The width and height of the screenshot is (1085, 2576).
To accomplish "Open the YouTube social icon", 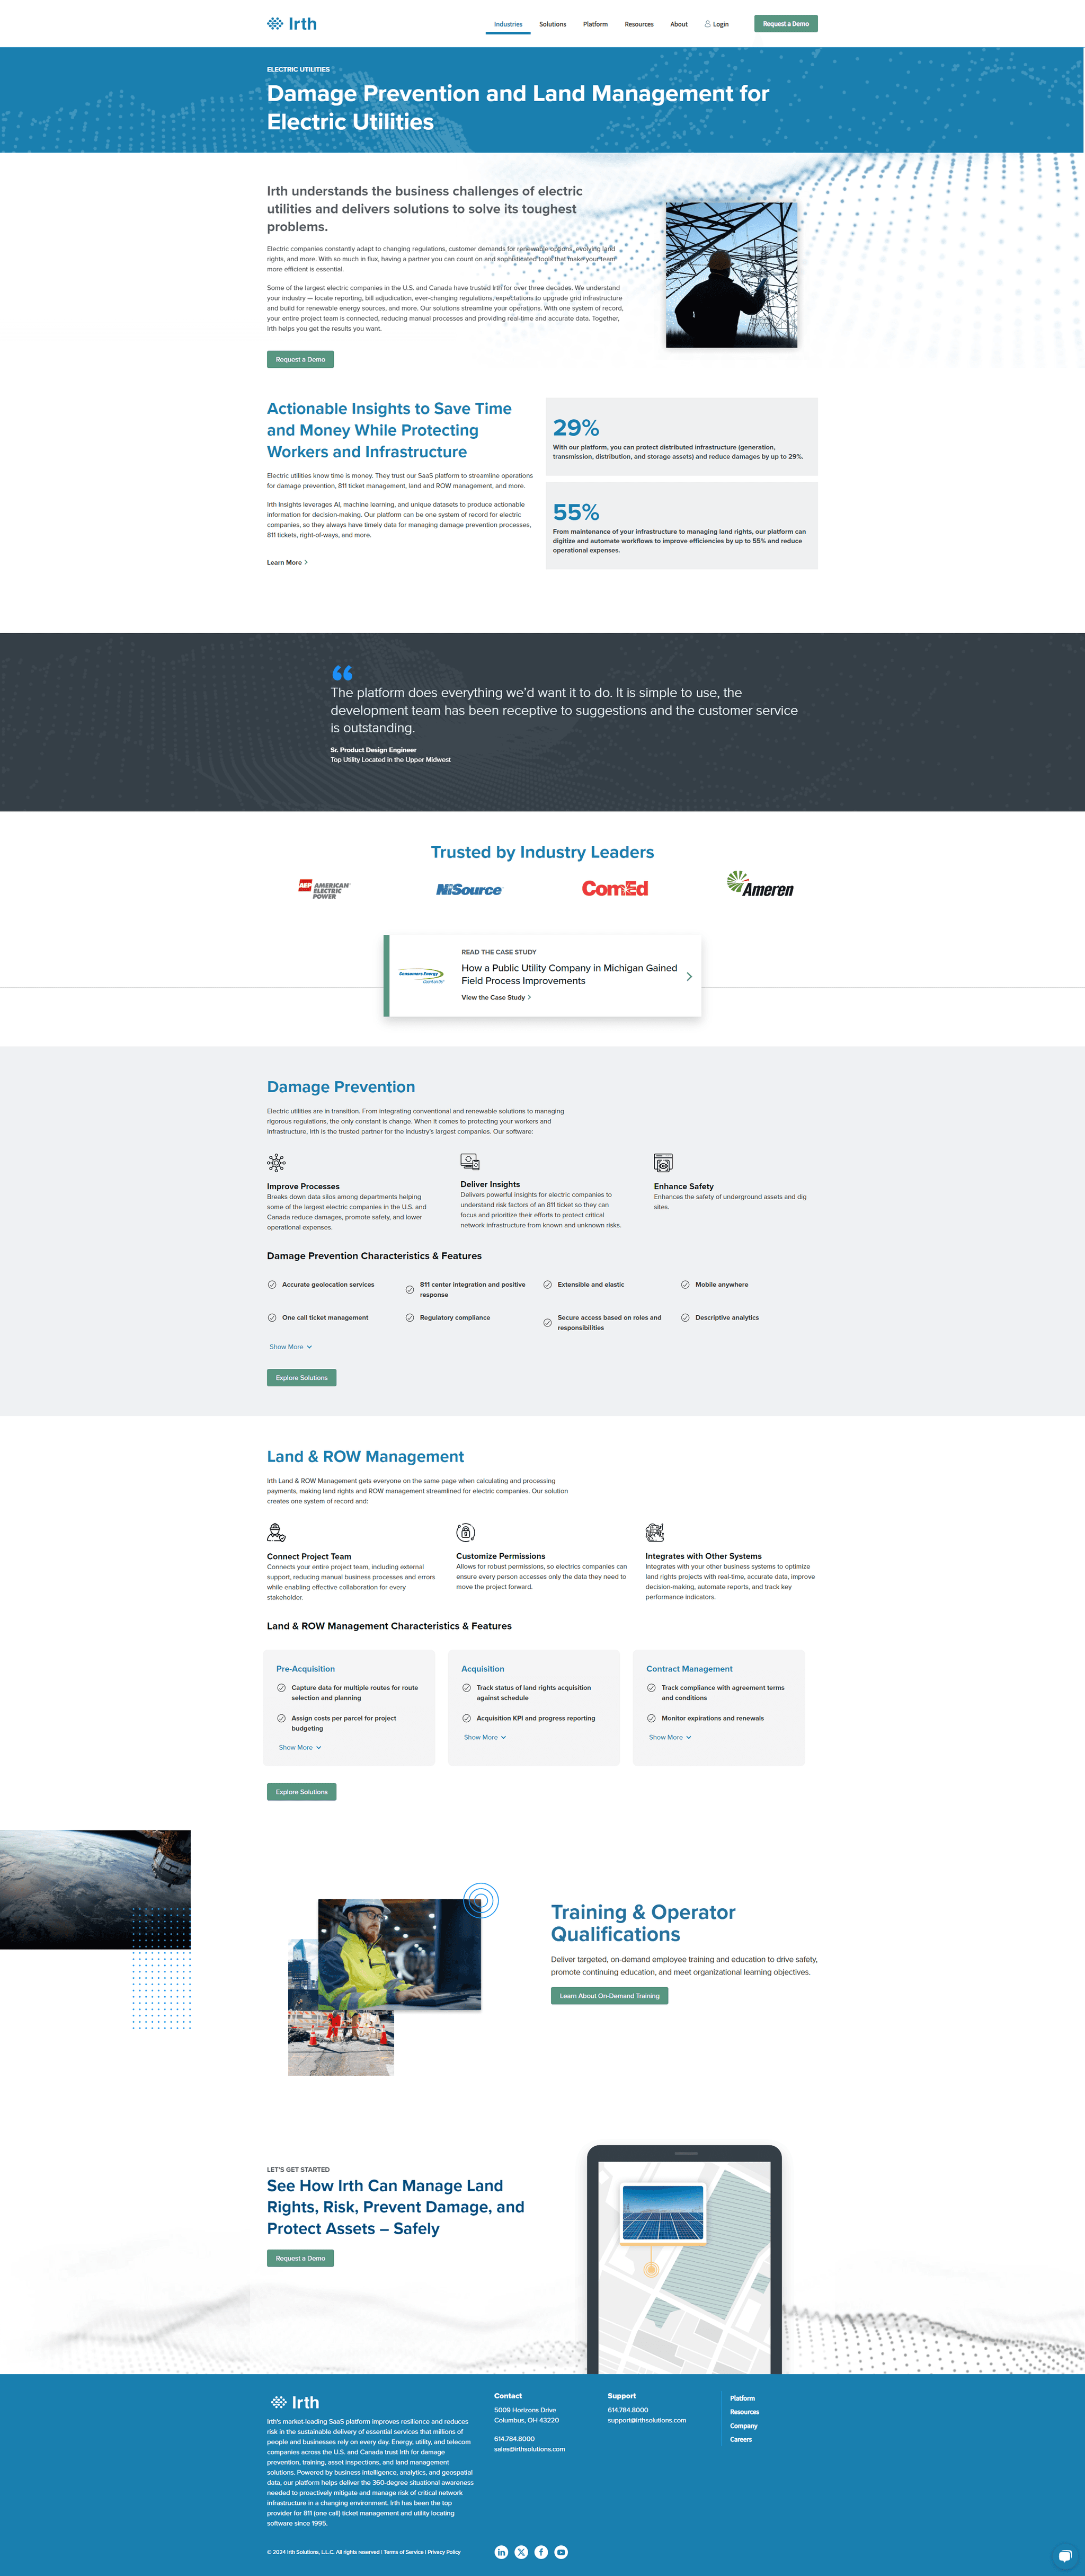I will (x=561, y=2552).
